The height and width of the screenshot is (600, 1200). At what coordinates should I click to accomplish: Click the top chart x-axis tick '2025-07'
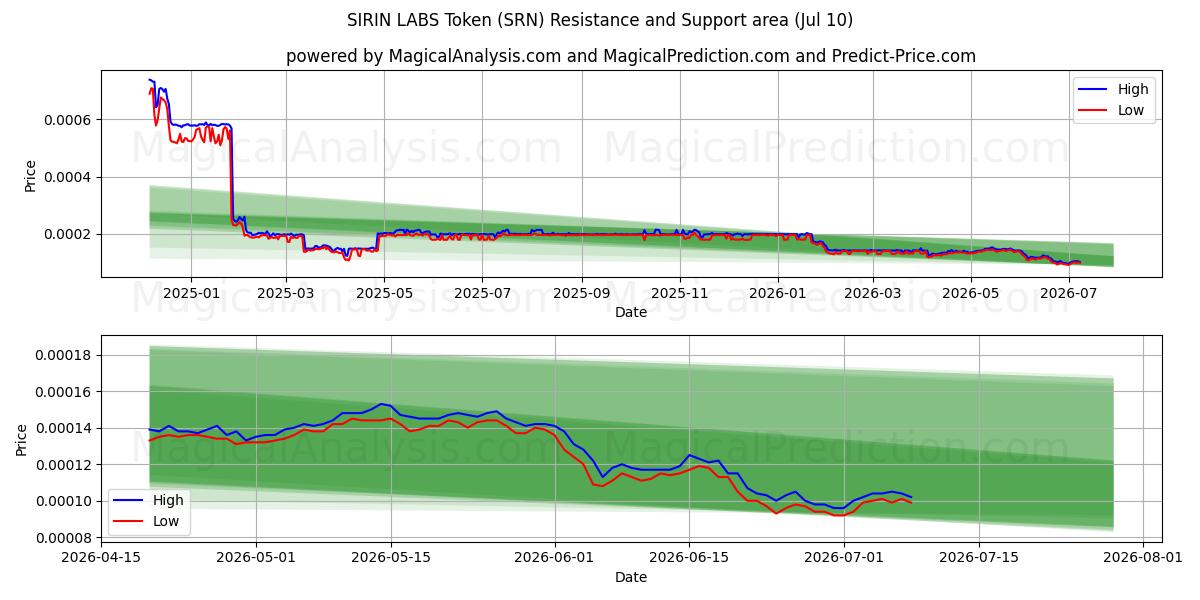tap(483, 294)
